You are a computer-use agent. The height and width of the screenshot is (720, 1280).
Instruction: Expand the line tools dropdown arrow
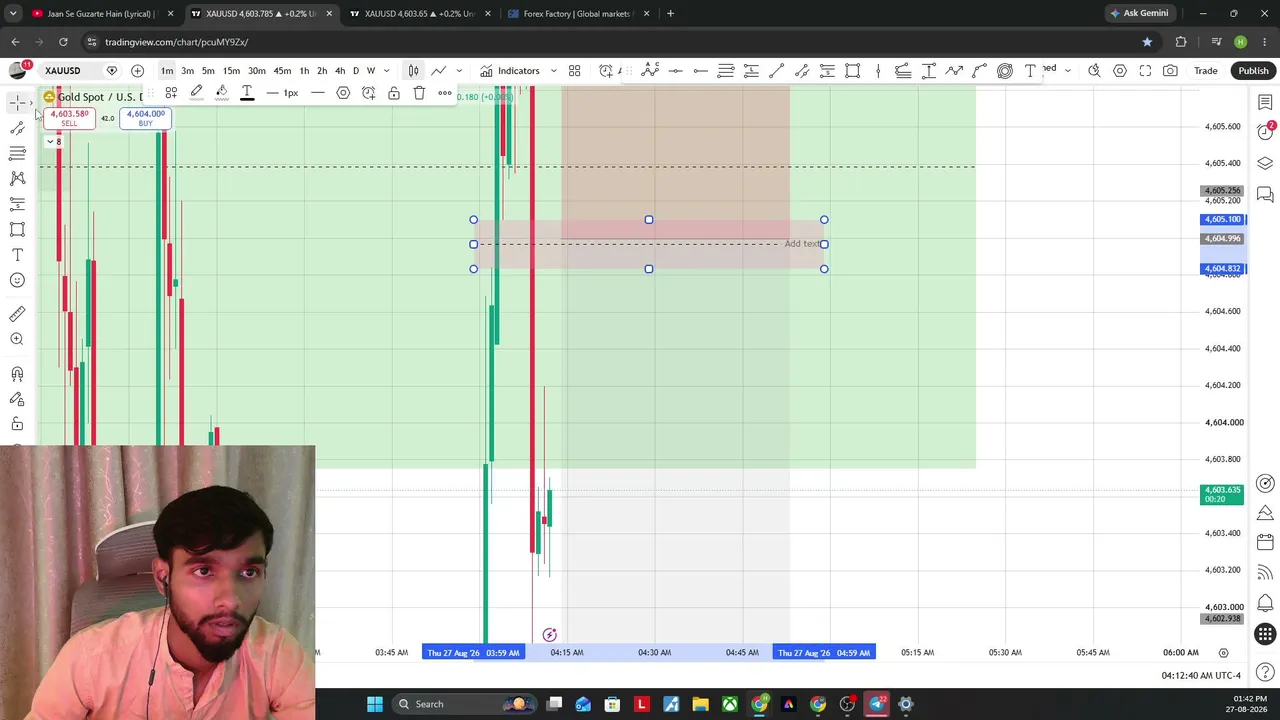coord(459,71)
